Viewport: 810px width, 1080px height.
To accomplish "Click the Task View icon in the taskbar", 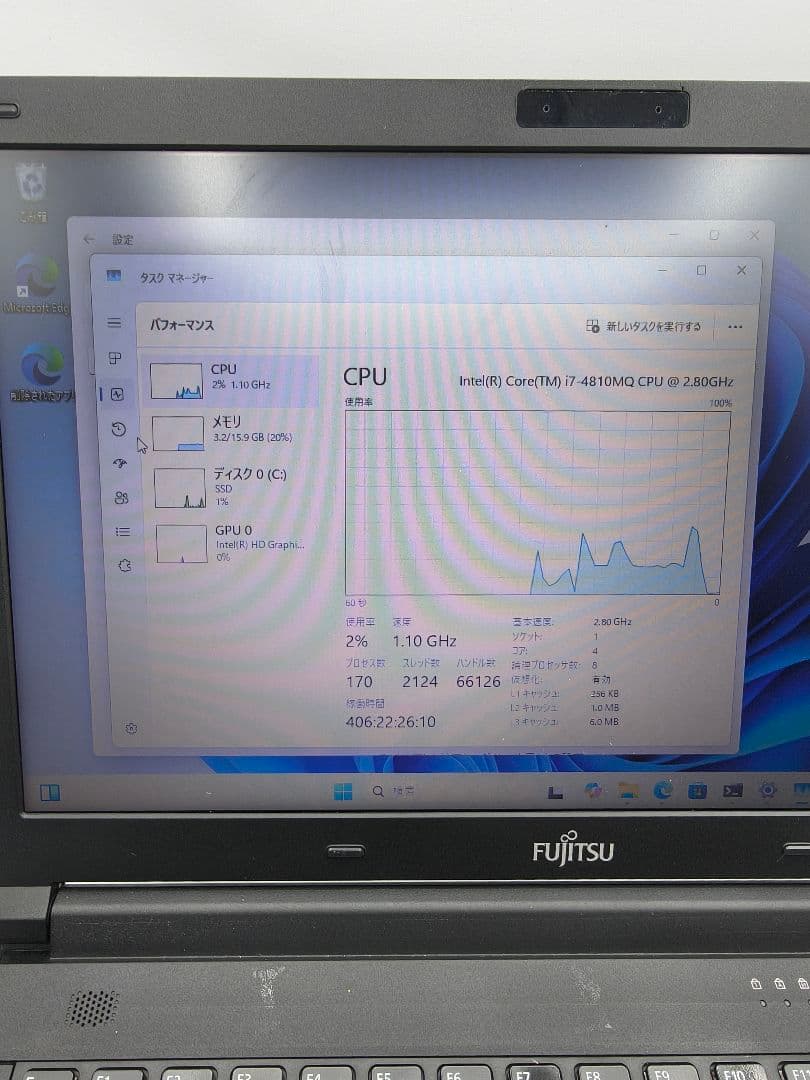I will (555, 793).
